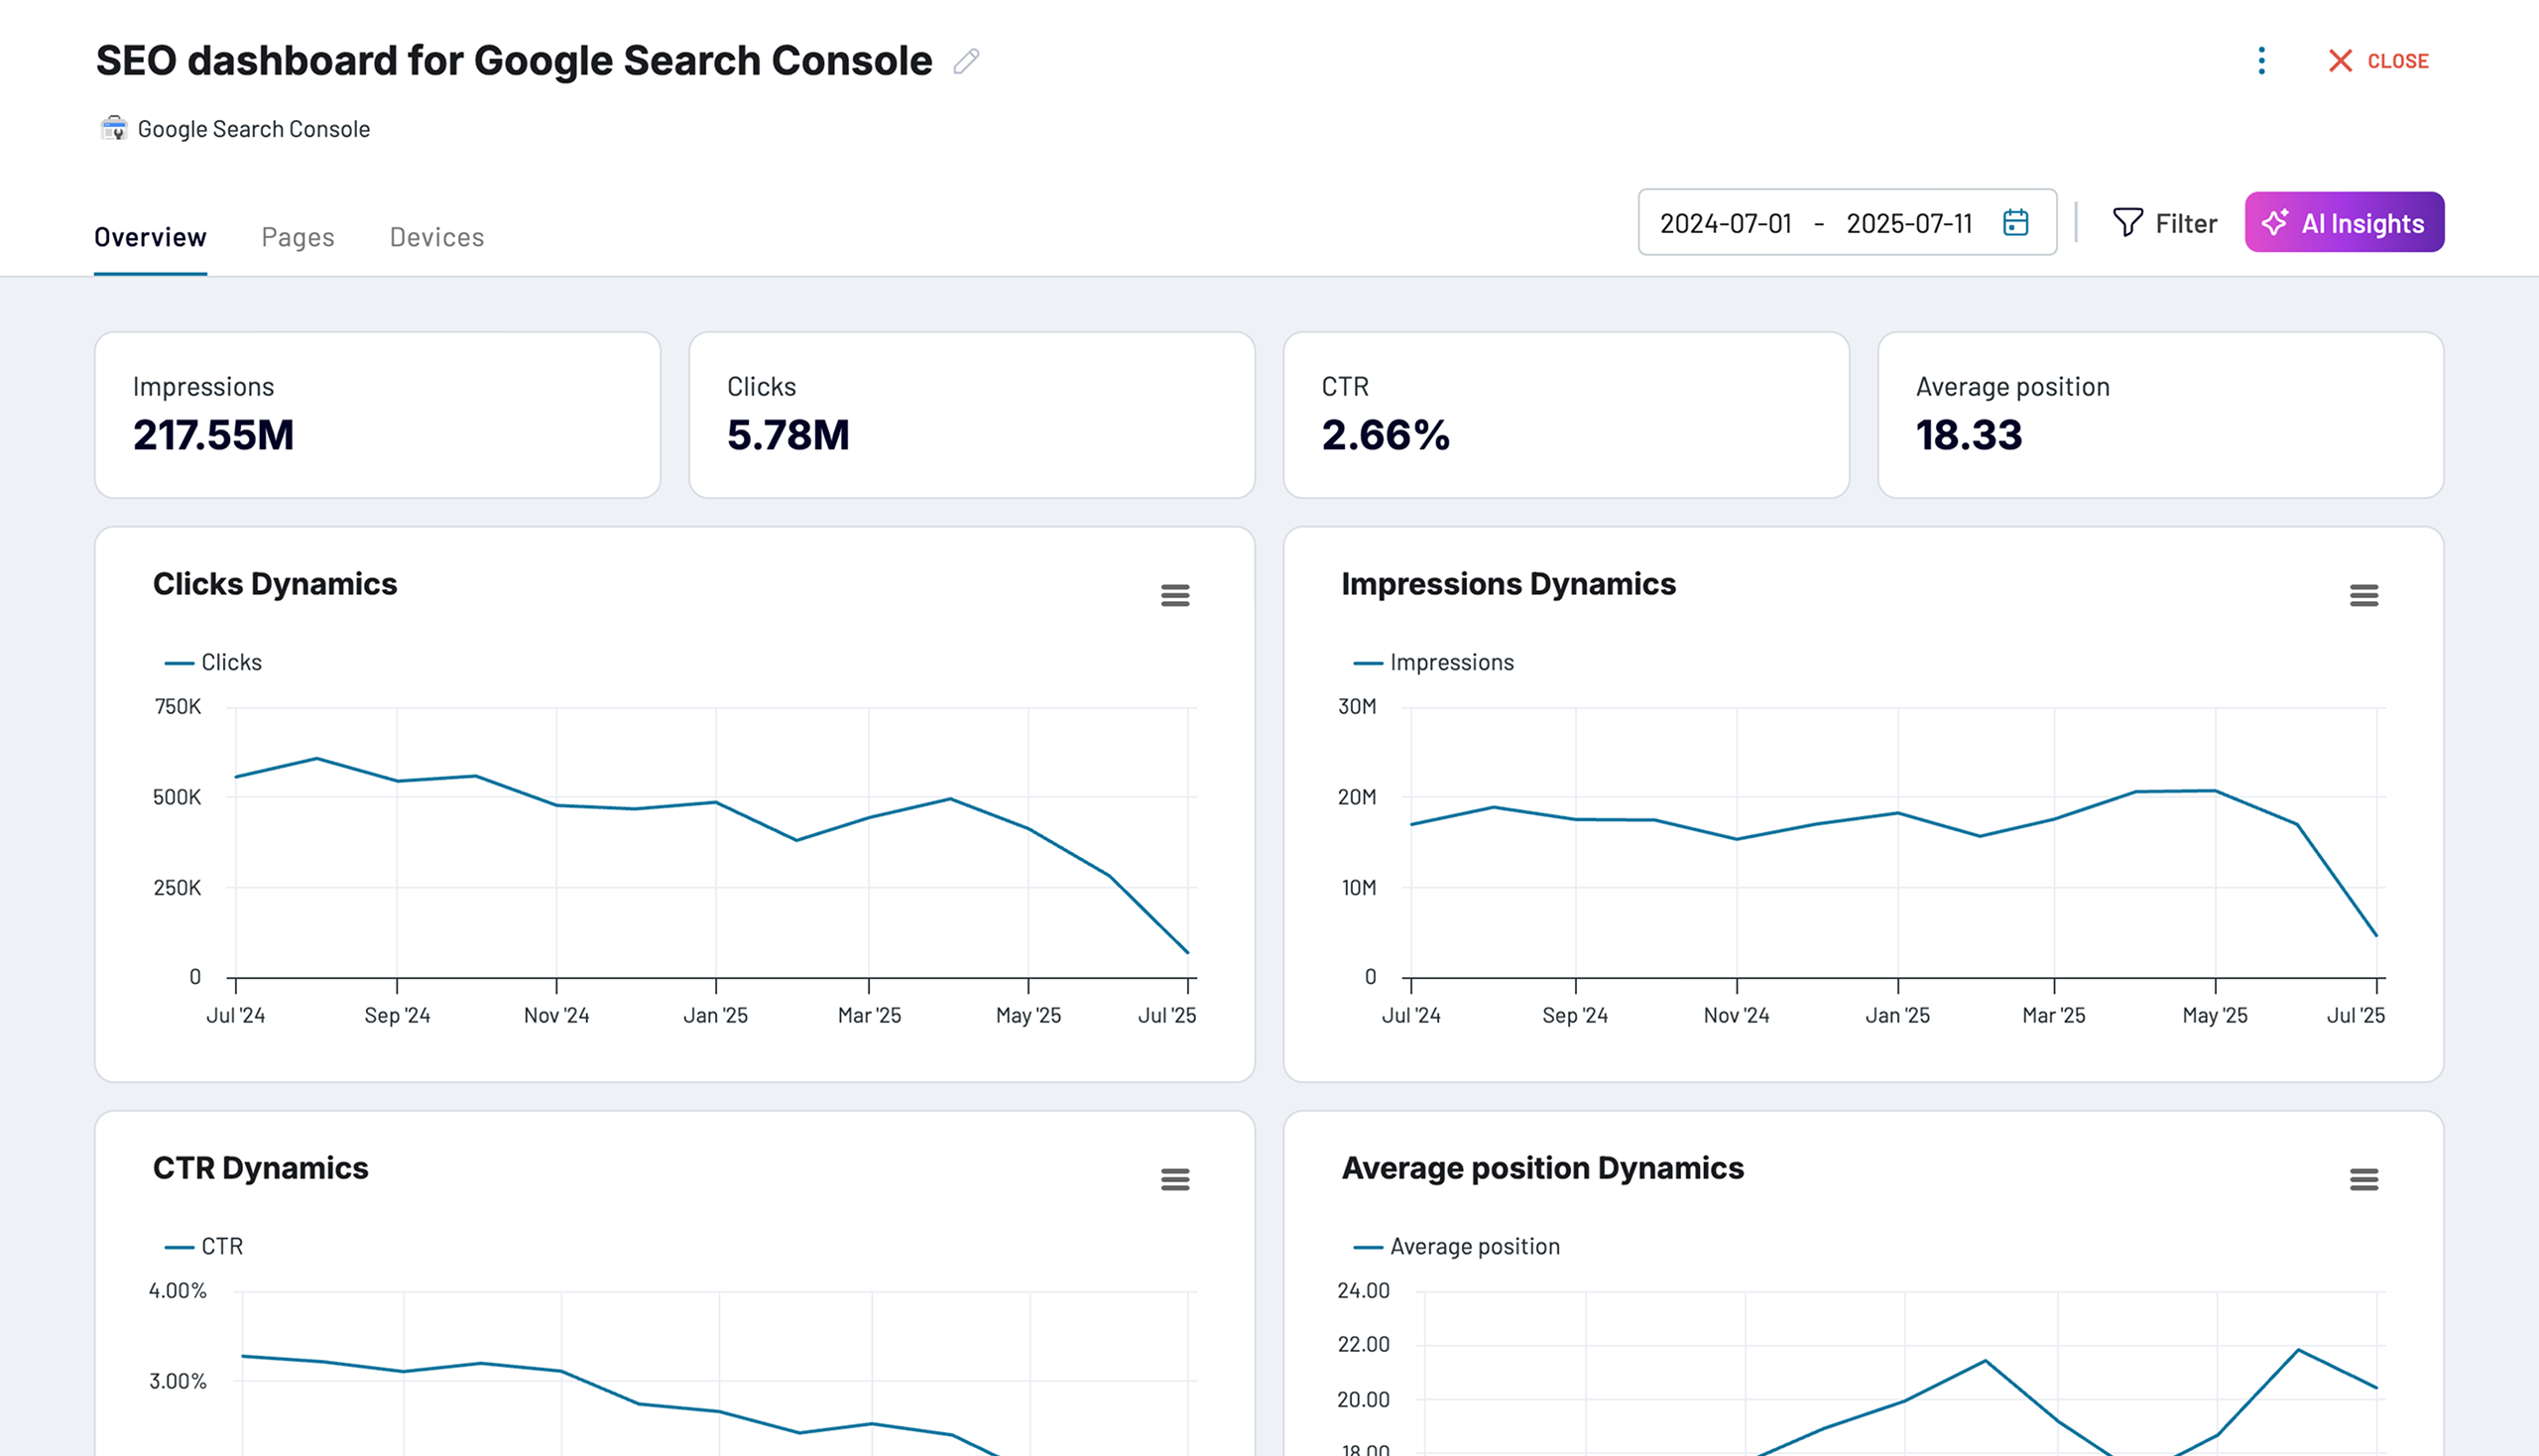2539x1456 pixels.
Task: Toggle the Impressions legend series
Action: point(1433,662)
